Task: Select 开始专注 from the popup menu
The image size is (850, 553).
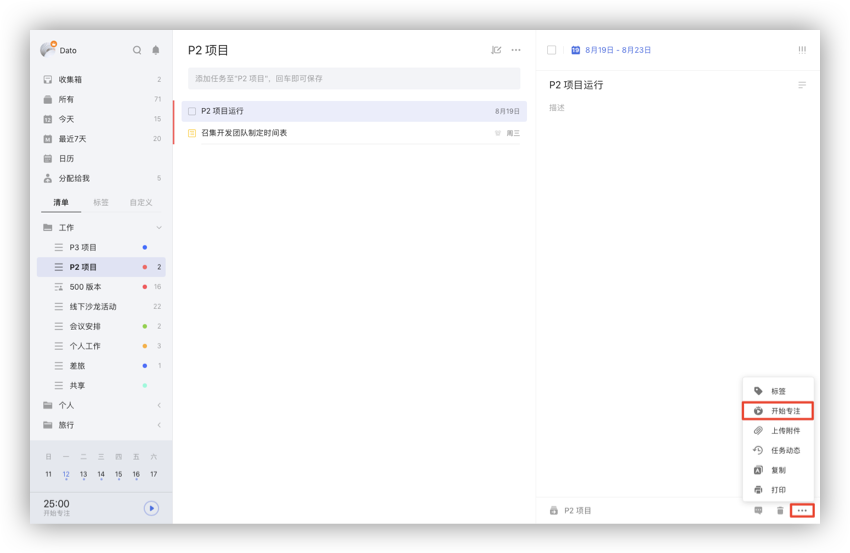Action: coord(778,411)
